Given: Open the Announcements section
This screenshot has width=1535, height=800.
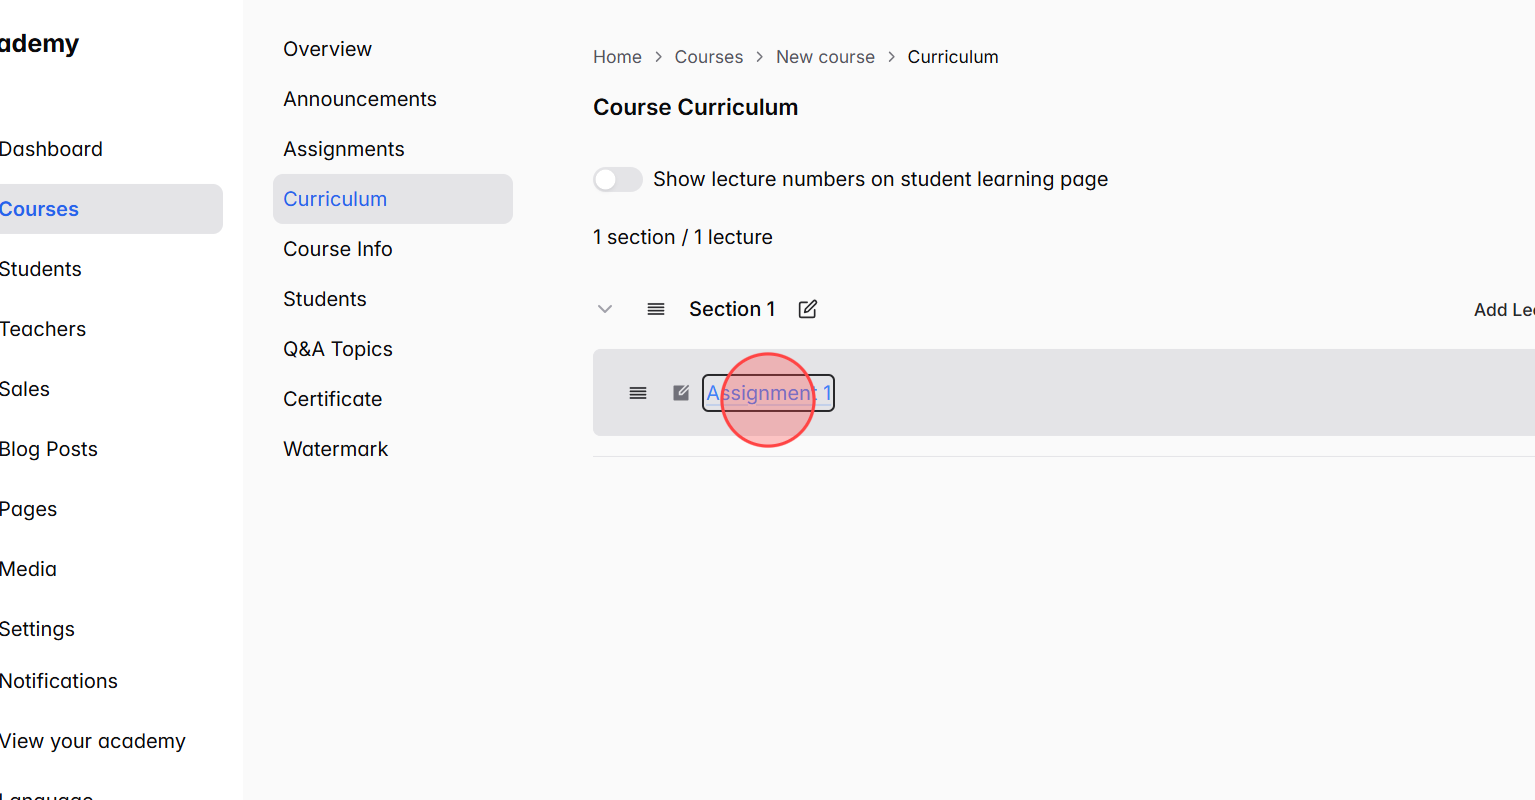Looking at the screenshot, I should click(360, 98).
